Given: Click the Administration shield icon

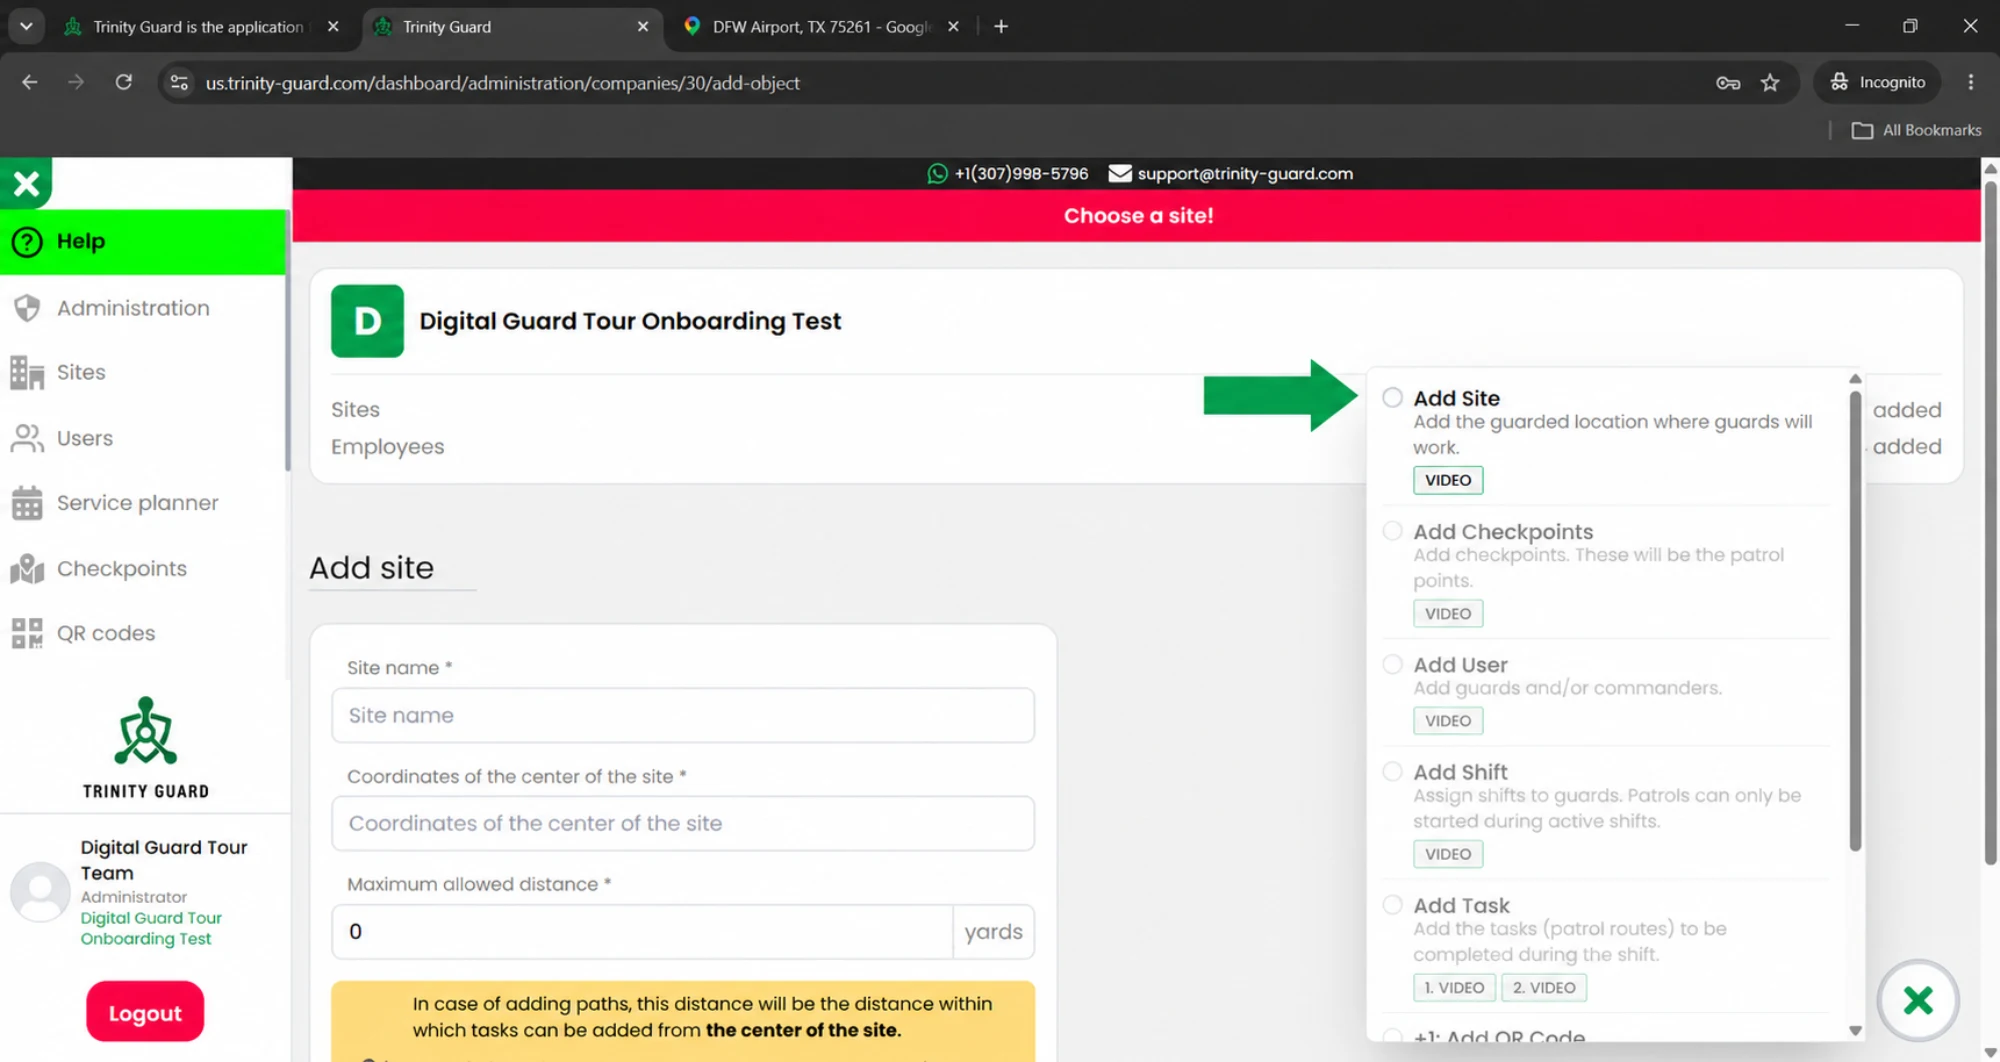Looking at the screenshot, I should (x=27, y=308).
